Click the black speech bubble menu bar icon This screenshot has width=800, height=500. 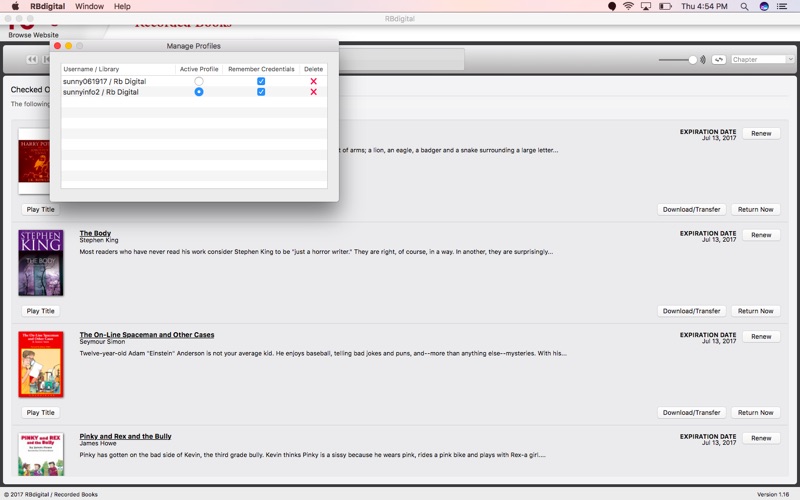pyautogui.click(x=612, y=6)
